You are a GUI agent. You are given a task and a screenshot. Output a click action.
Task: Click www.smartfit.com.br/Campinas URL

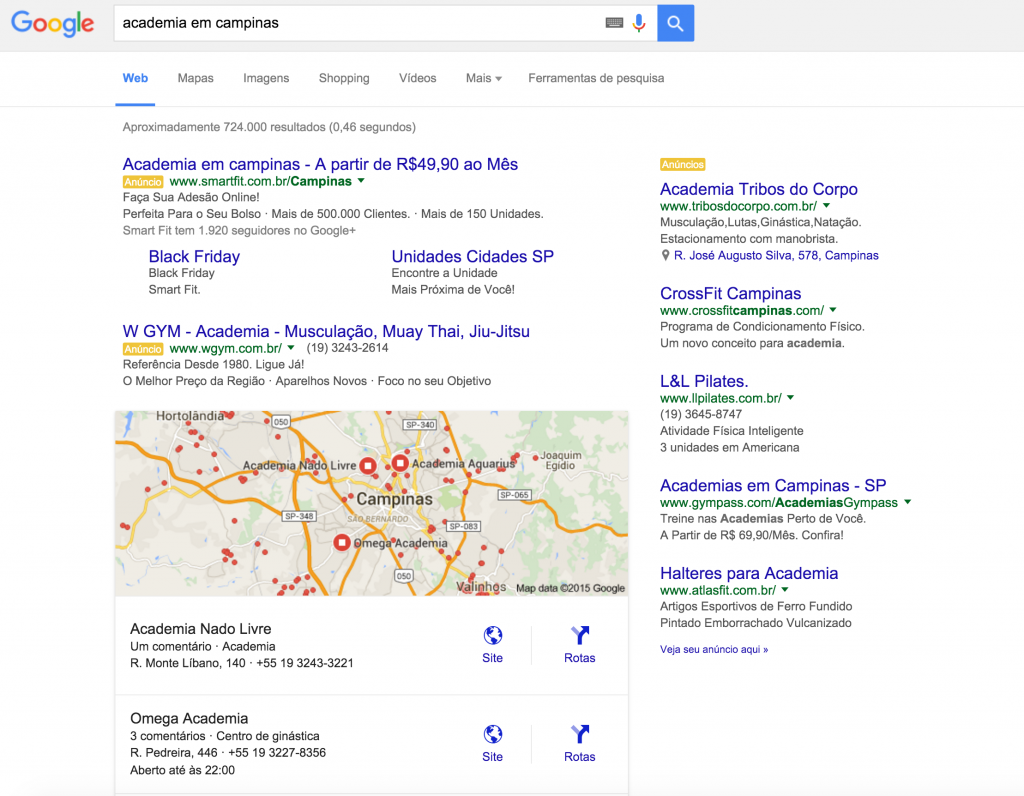pyautogui.click(x=261, y=182)
